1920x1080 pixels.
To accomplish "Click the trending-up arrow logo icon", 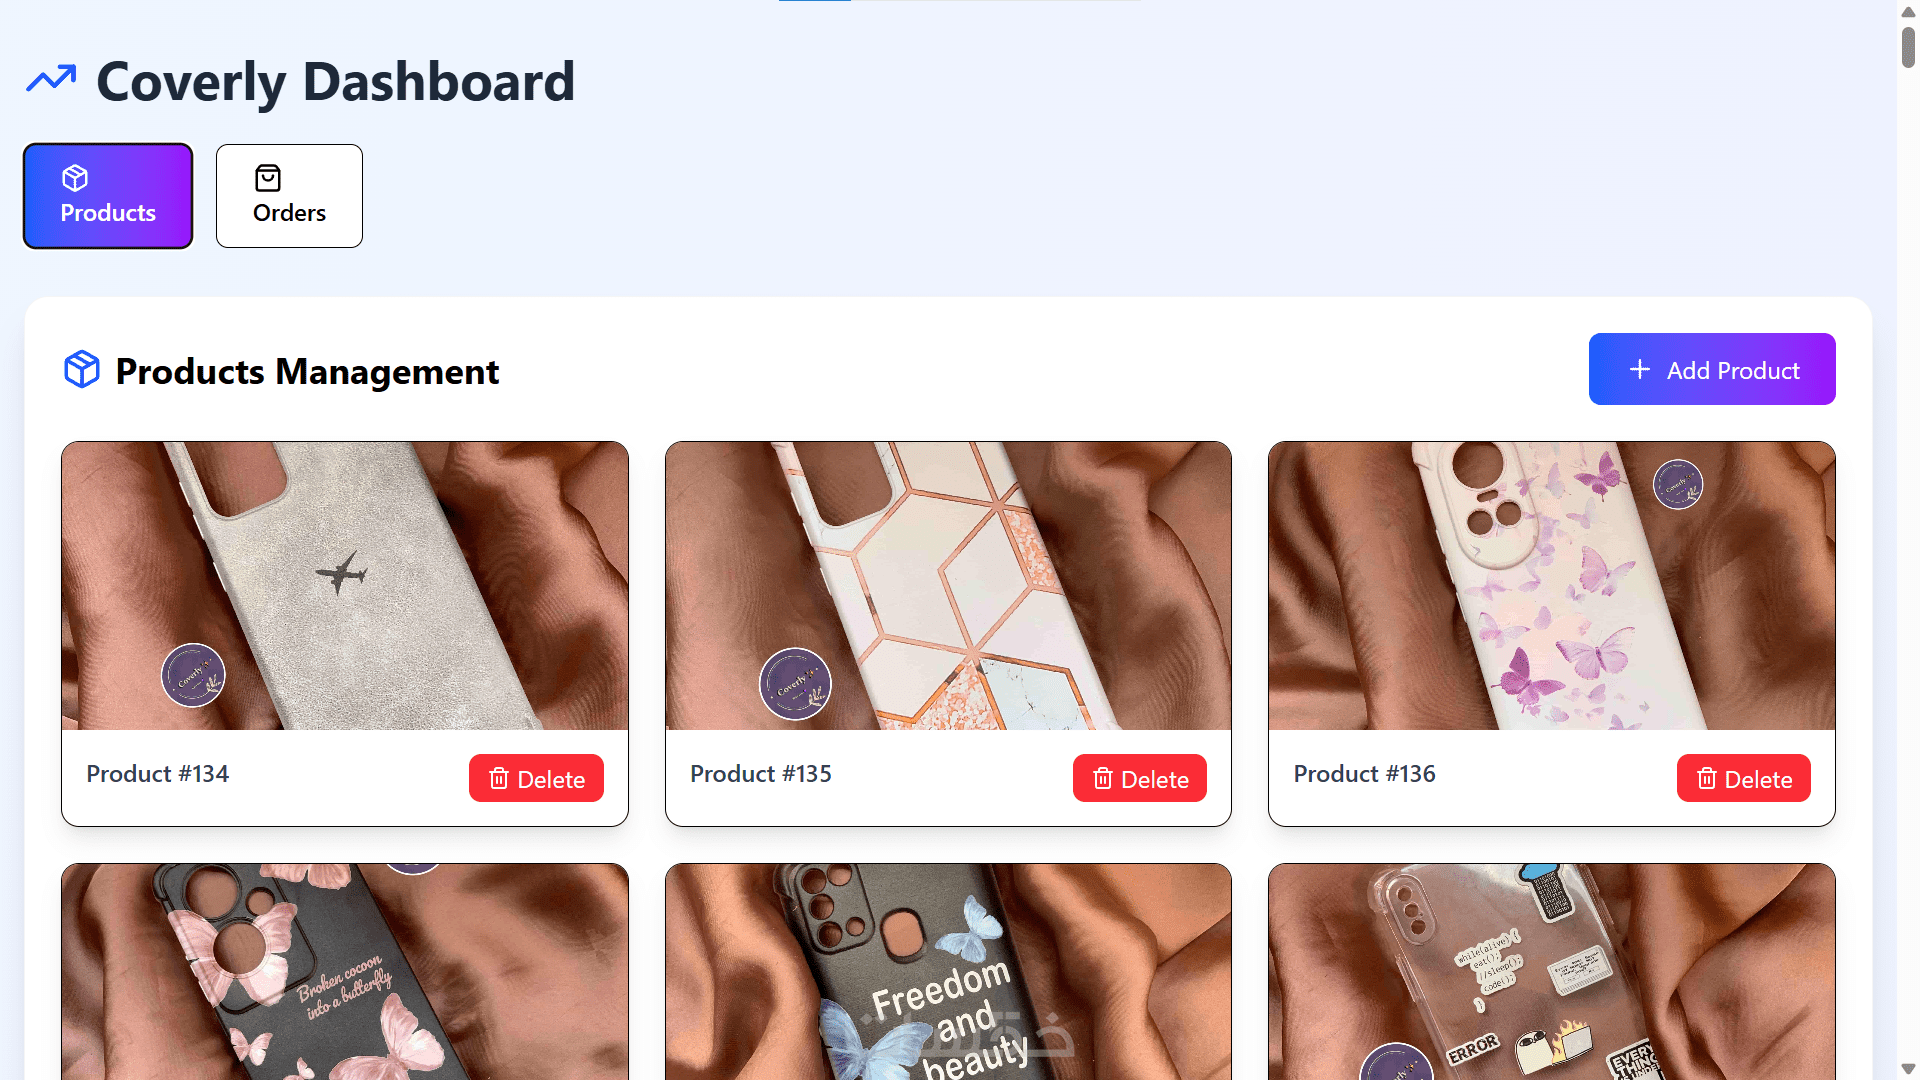I will coord(51,79).
